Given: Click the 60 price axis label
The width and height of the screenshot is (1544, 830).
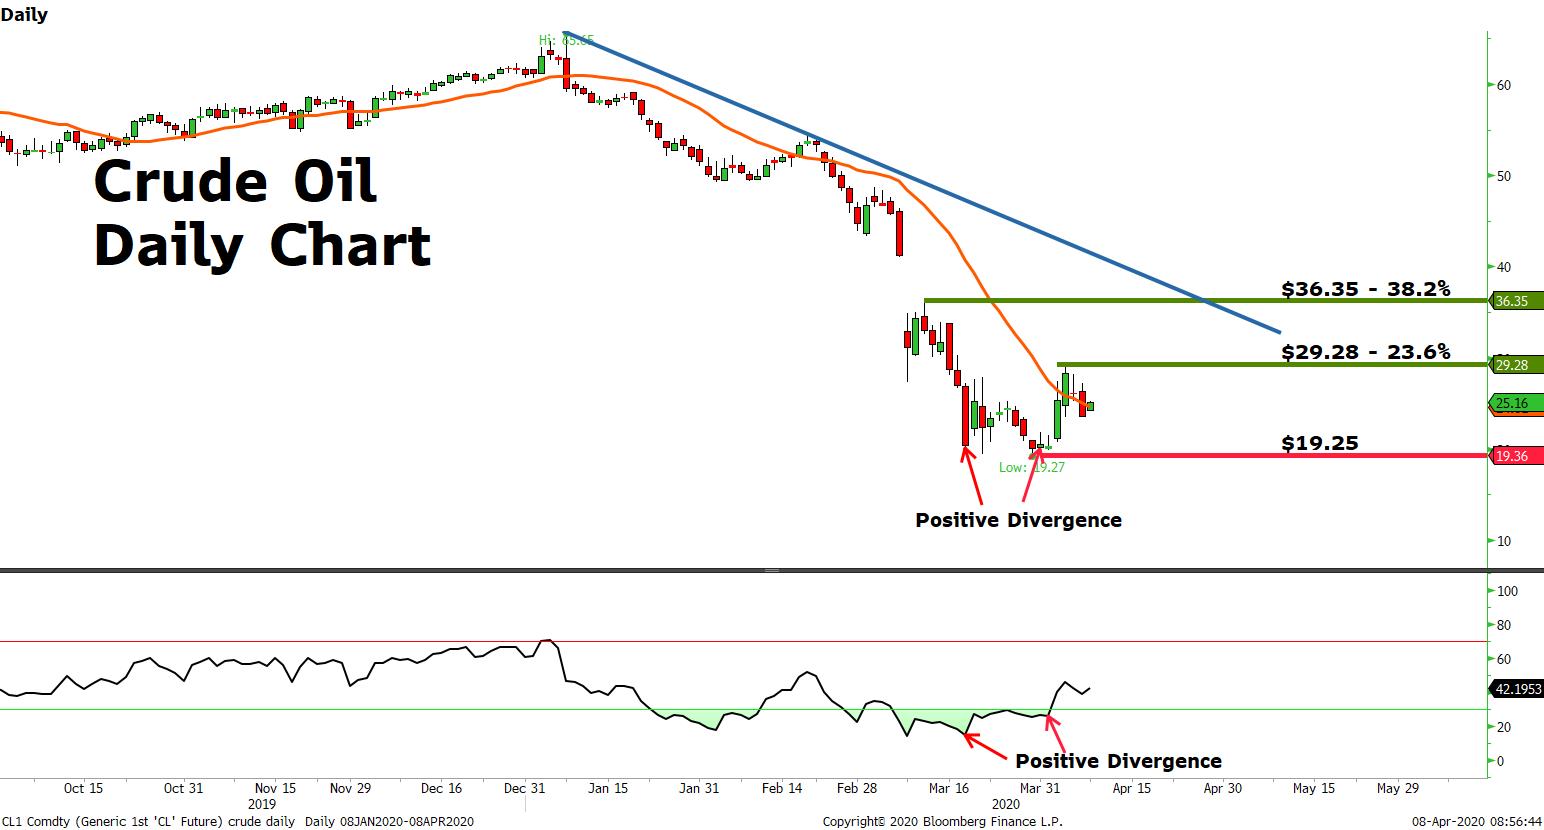Looking at the screenshot, I should pos(1503,85).
